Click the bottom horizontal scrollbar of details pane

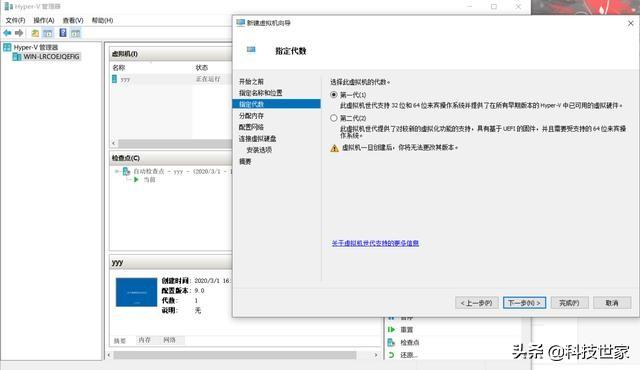point(235,355)
